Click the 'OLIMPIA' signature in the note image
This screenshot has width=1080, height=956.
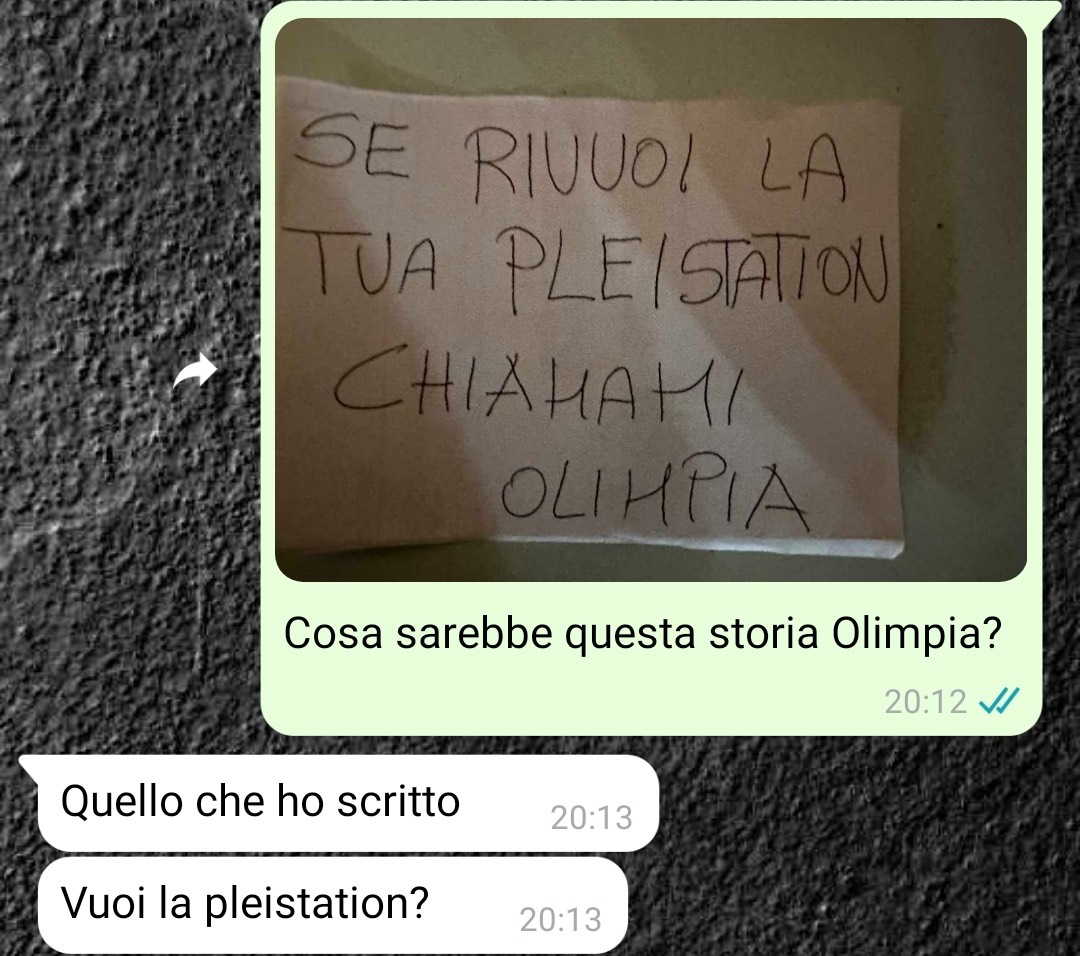point(654,496)
